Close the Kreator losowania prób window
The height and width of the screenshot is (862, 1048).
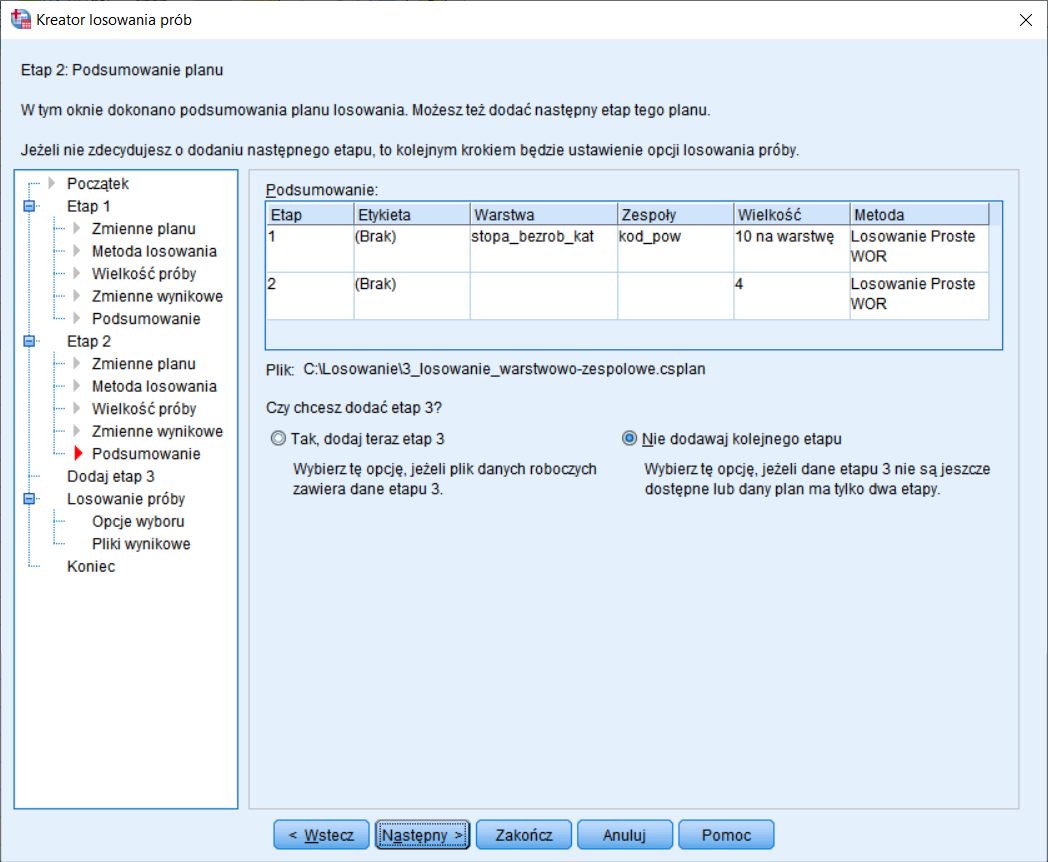click(1026, 20)
